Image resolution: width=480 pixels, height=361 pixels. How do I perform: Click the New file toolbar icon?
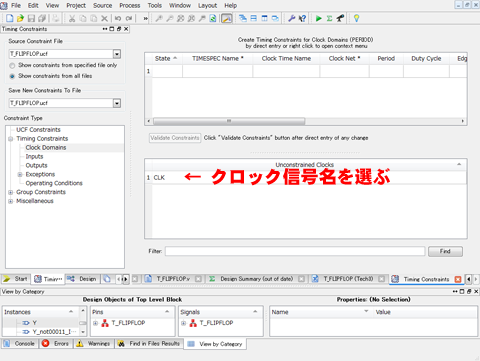click(x=10, y=18)
